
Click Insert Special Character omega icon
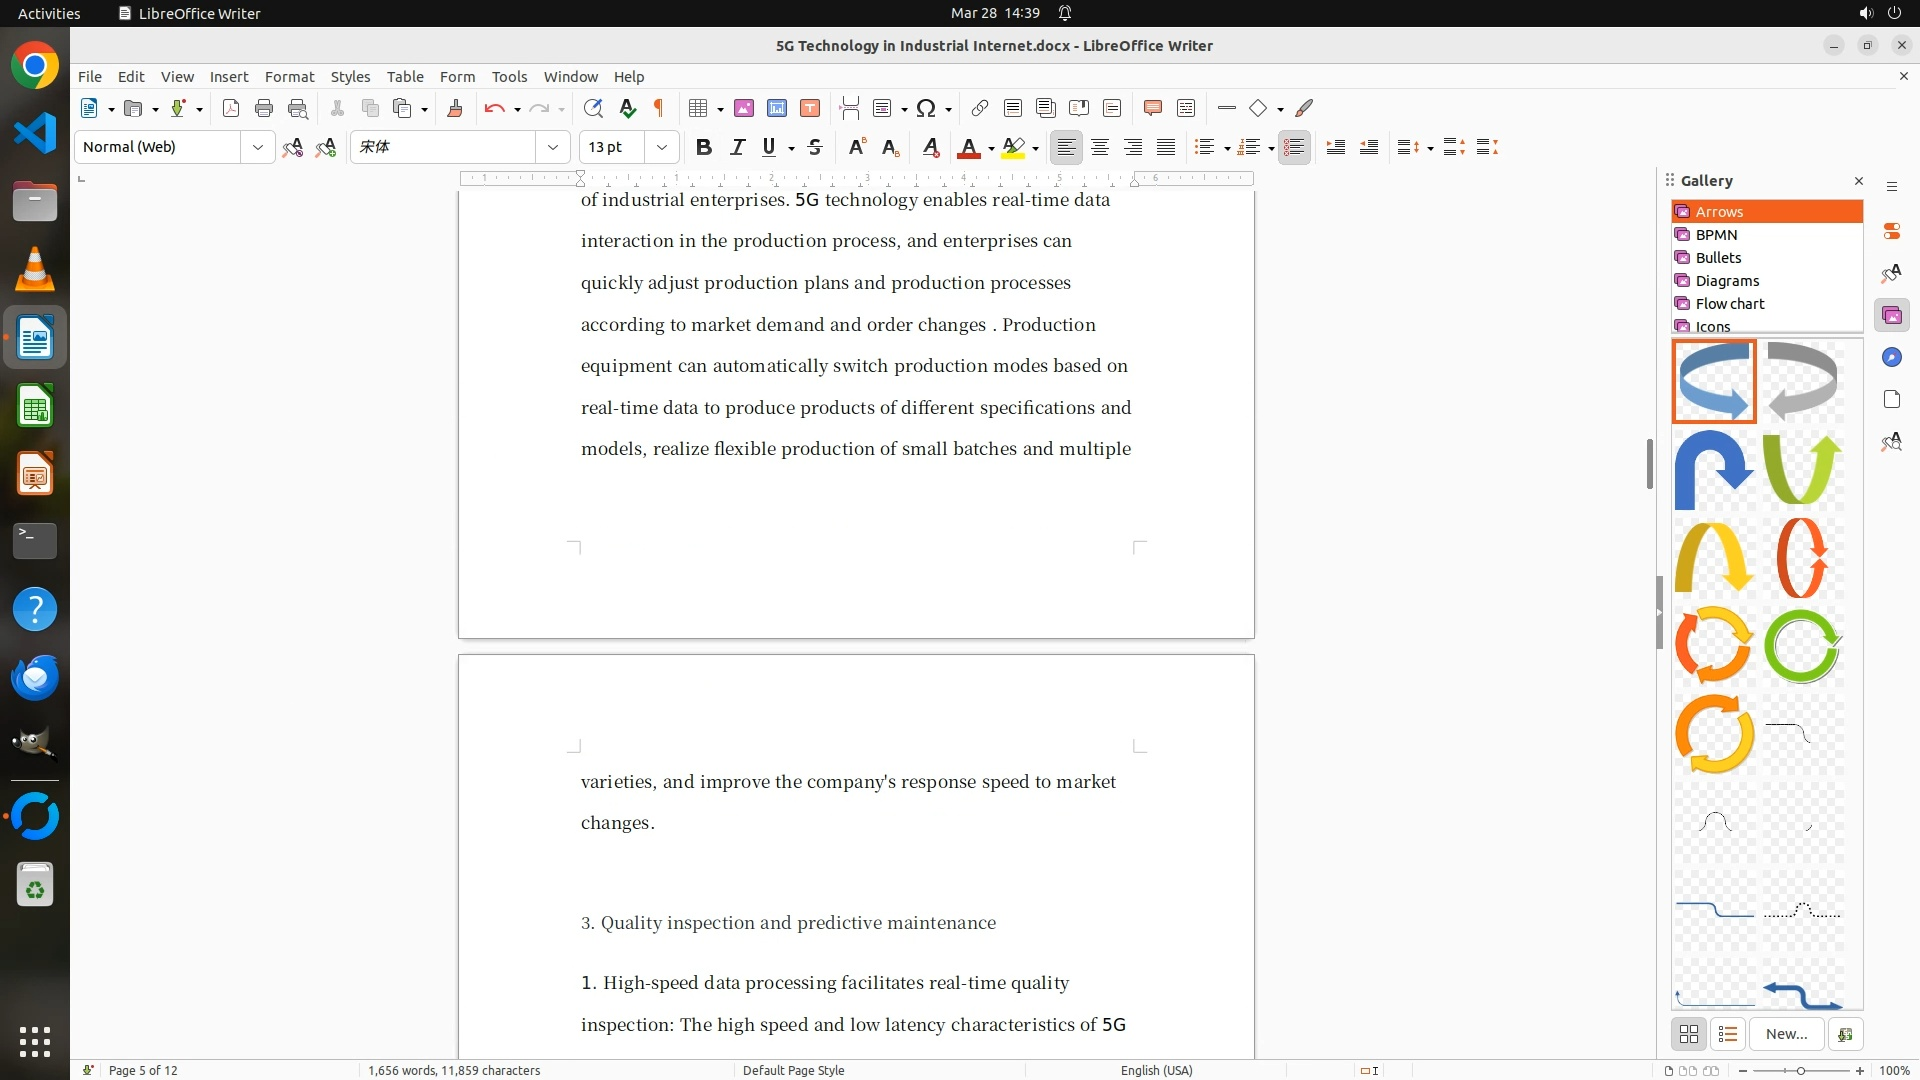[926, 108]
